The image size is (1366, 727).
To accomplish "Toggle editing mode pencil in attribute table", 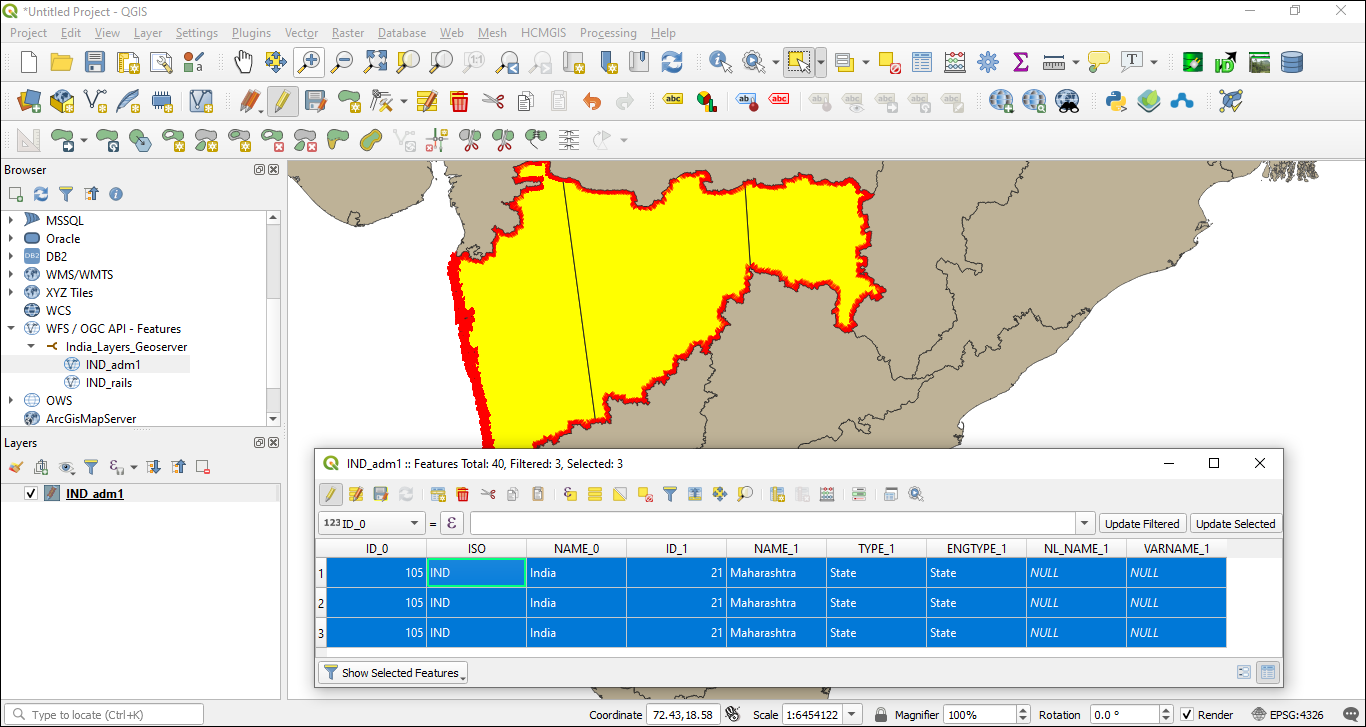I will tap(330, 494).
